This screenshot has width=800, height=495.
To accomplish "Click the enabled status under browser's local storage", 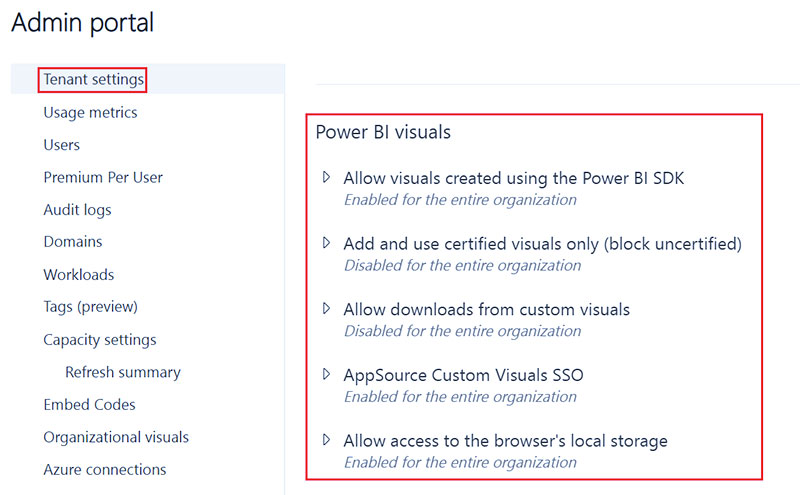I will pyautogui.click(x=460, y=463).
